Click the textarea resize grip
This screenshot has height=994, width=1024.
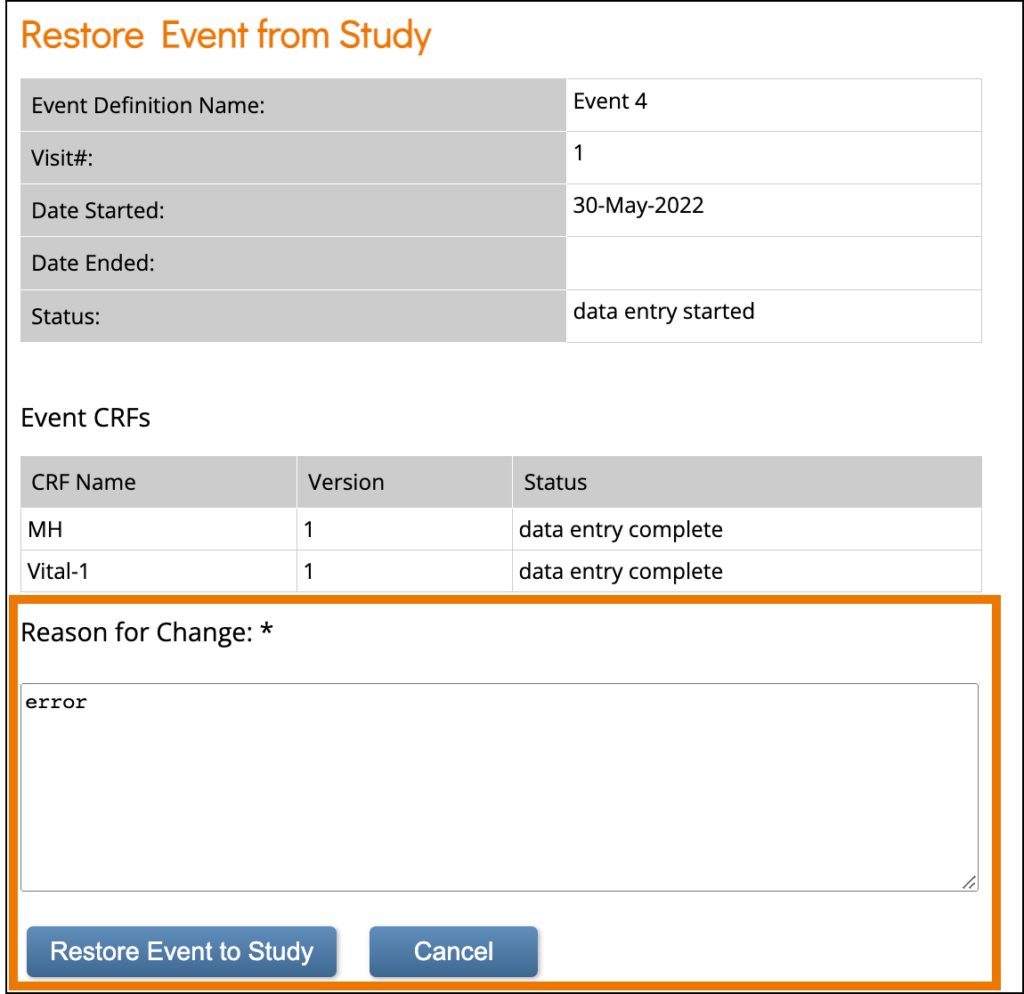(x=968, y=882)
